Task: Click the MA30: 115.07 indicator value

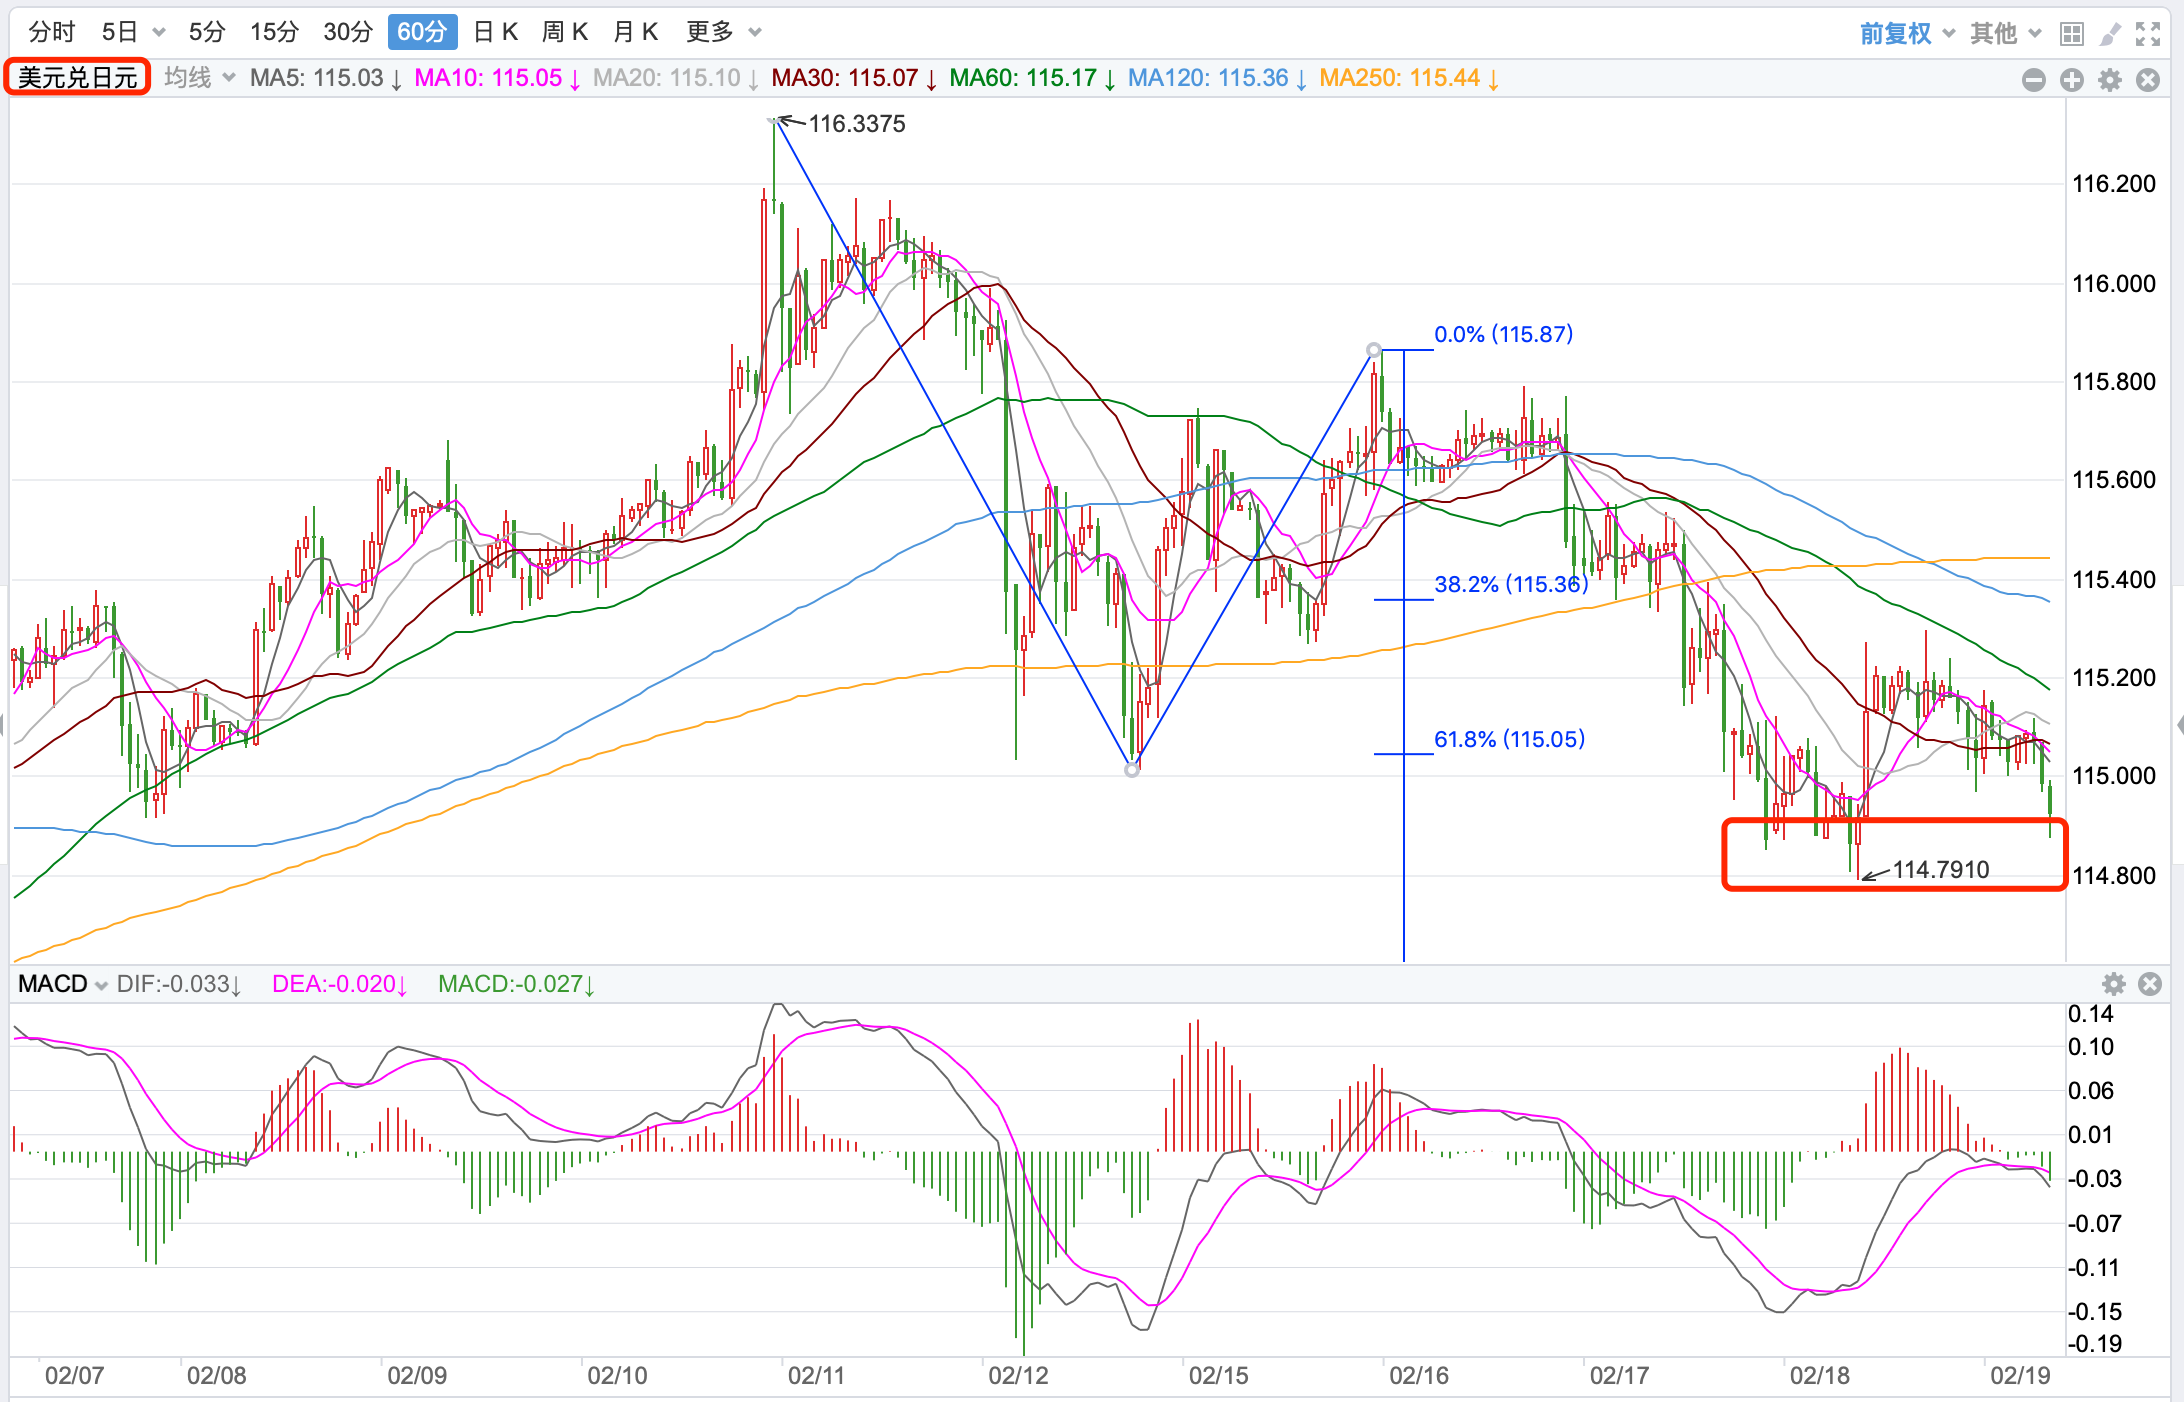Action: pos(854,78)
